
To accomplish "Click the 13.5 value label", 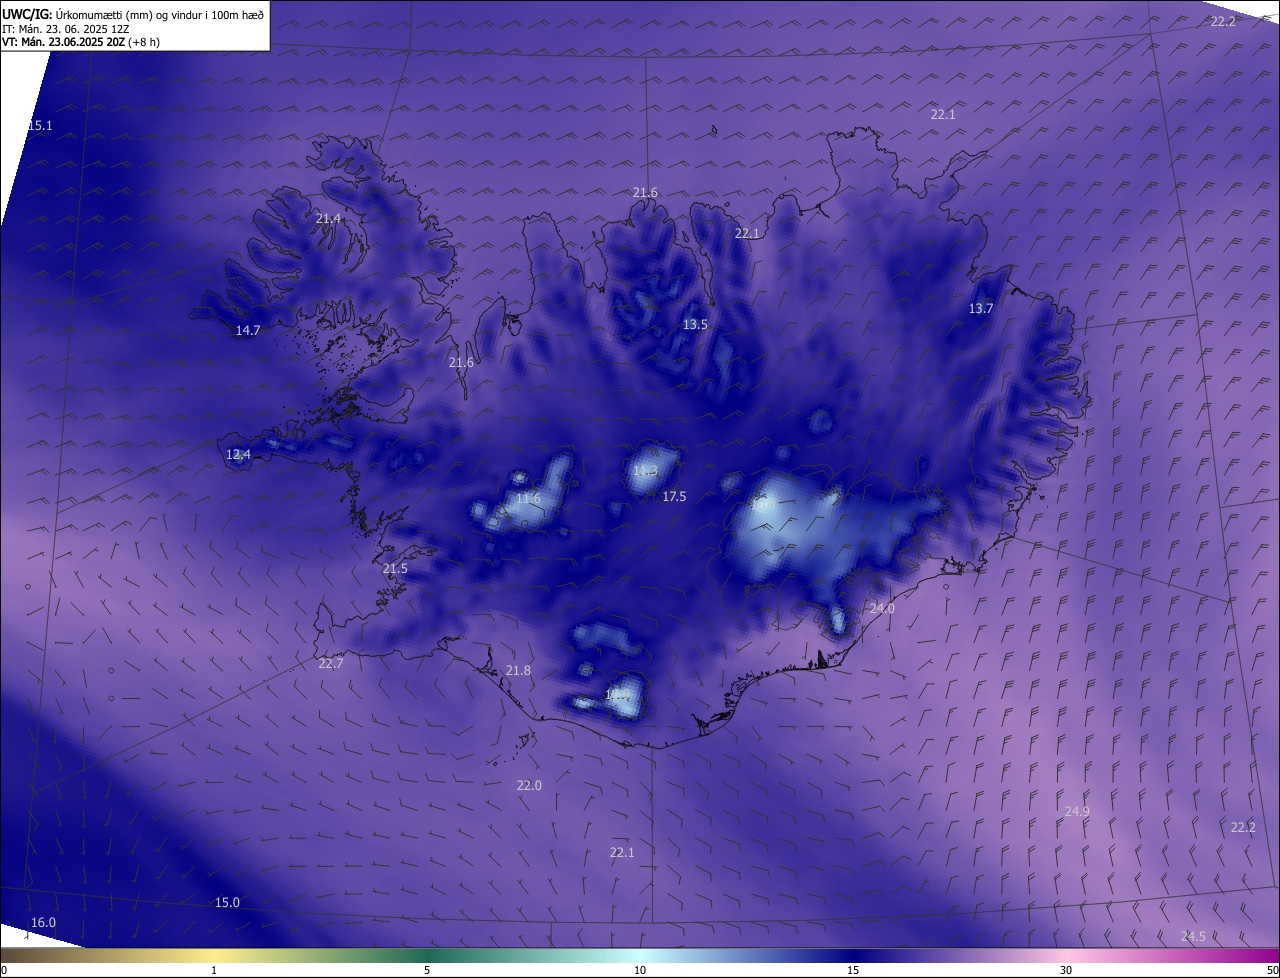I will tap(695, 324).
